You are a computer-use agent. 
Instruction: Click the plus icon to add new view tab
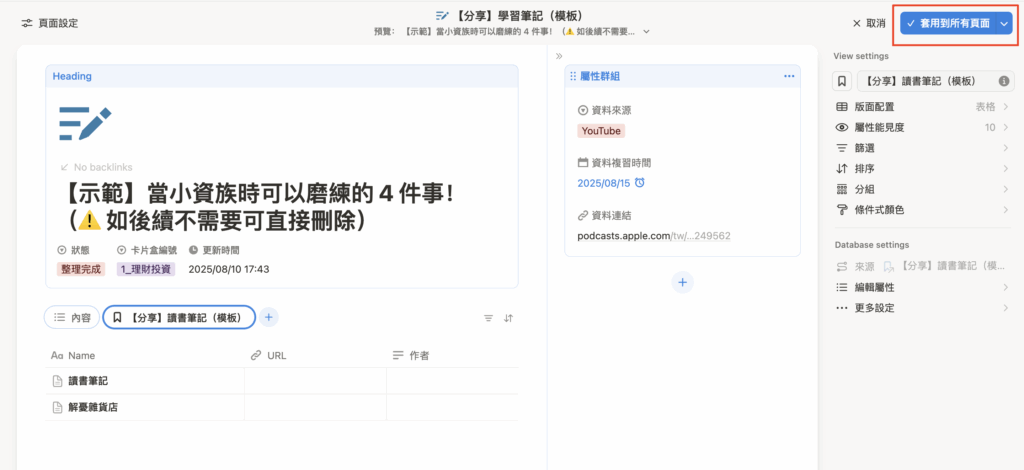pos(269,317)
